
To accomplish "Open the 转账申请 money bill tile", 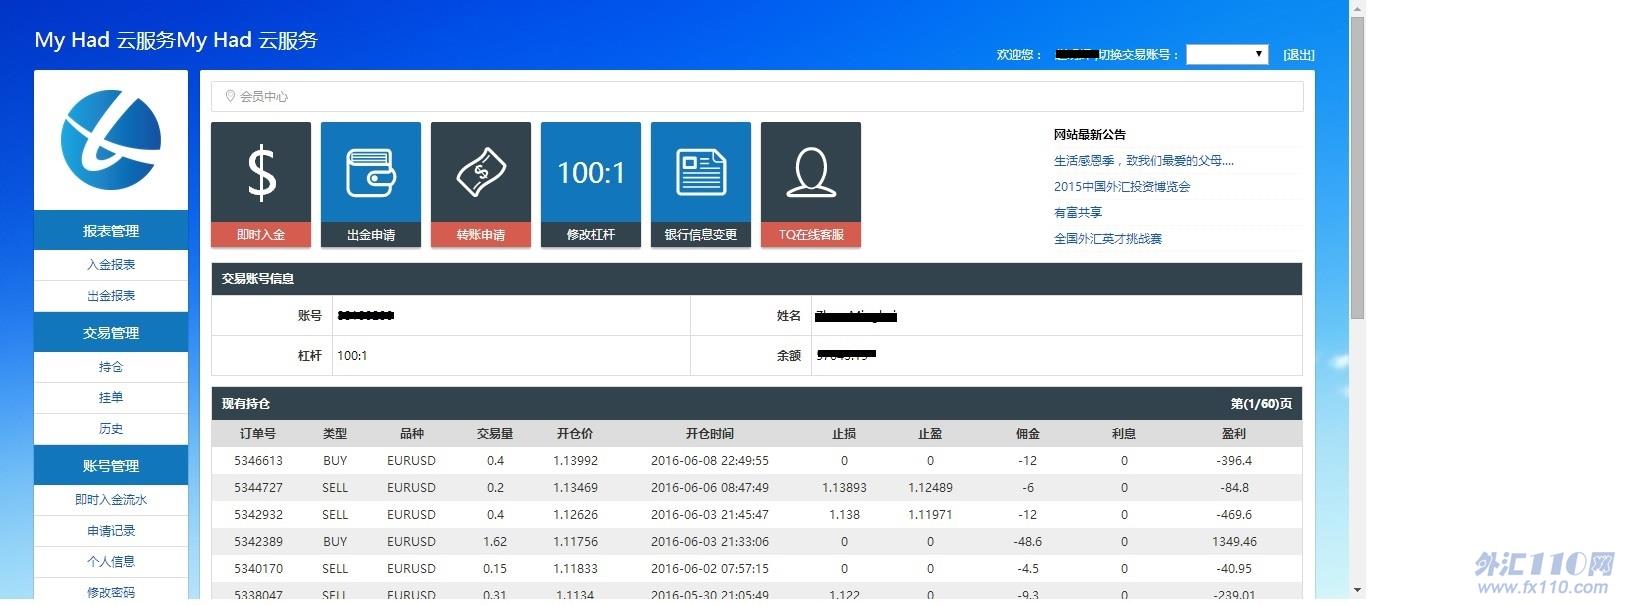I will pos(481,184).
